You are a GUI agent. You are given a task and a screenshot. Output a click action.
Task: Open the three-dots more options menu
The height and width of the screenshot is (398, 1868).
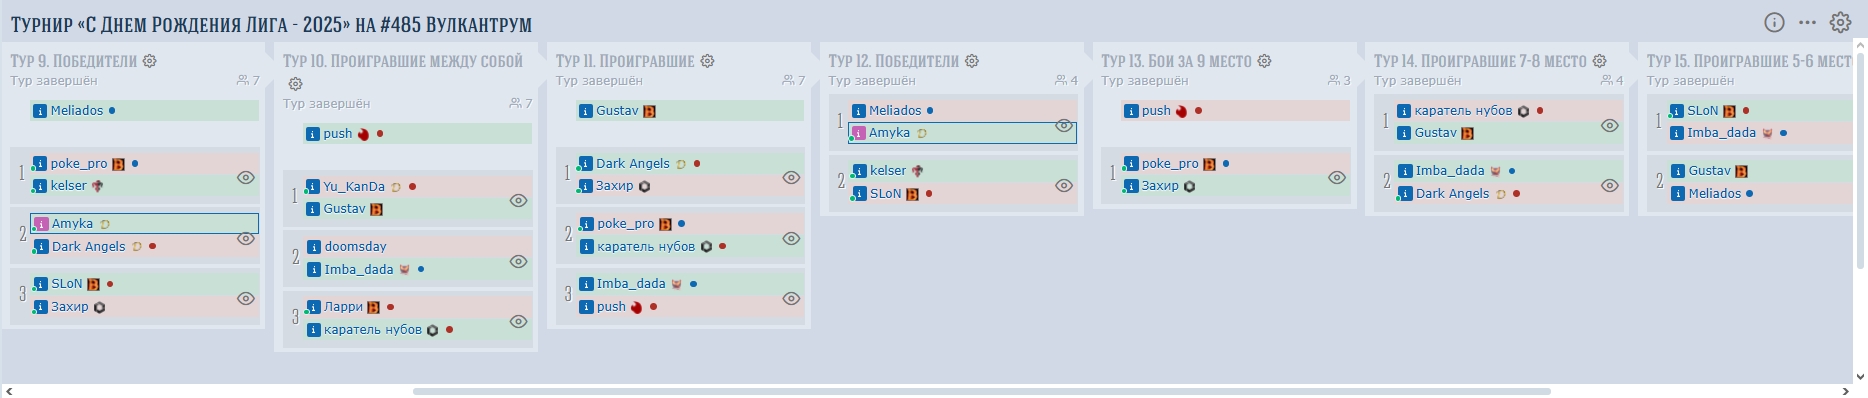pos(1807,22)
